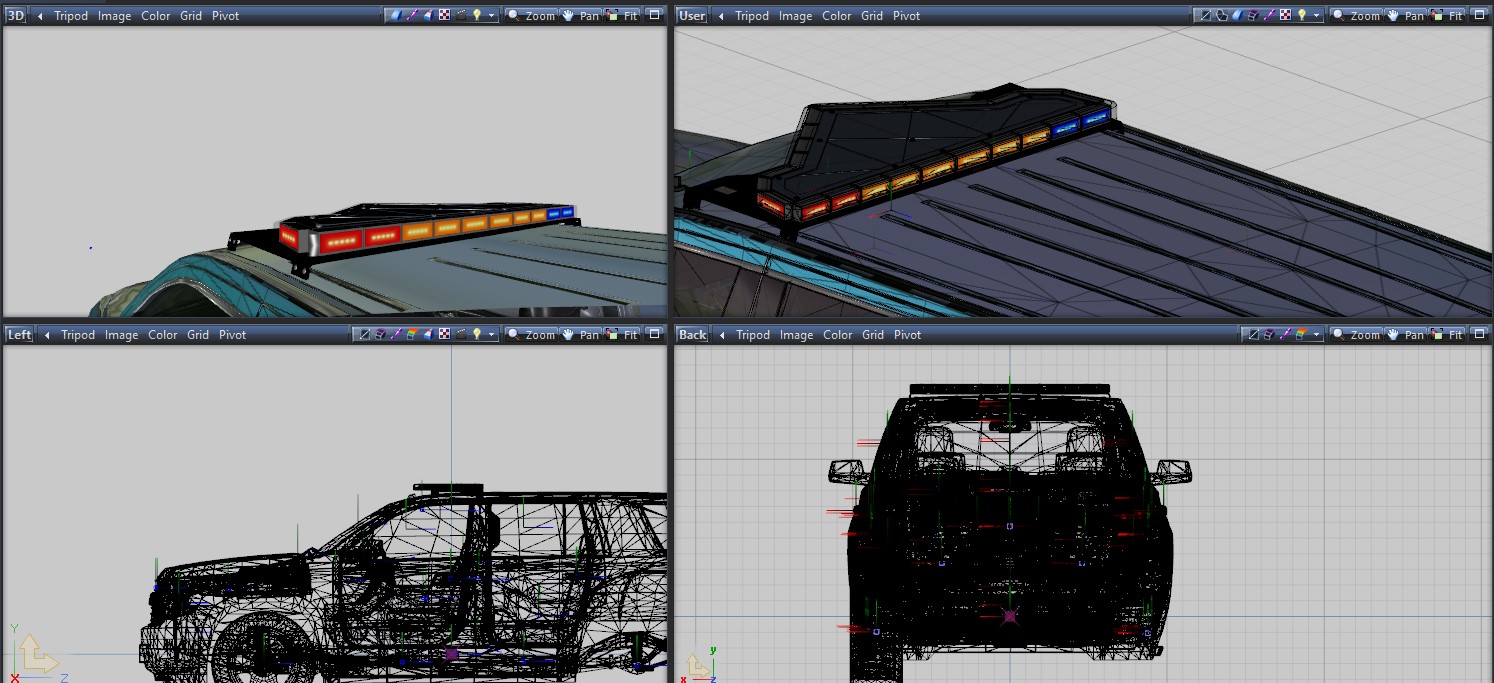
Task: Maximize the Left viewport with its square toggle
Action: pos(654,334)
